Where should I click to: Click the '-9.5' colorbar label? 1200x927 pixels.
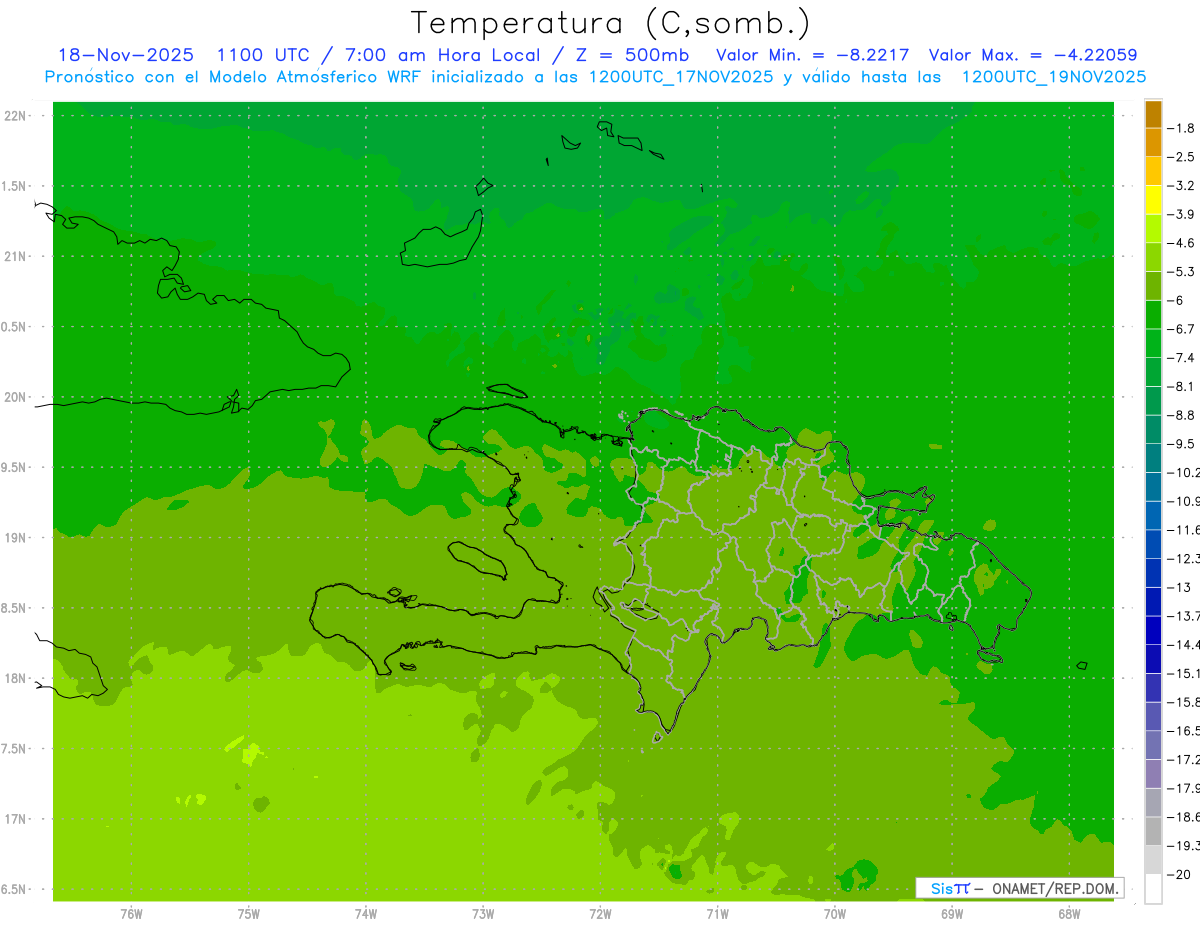1181,444
